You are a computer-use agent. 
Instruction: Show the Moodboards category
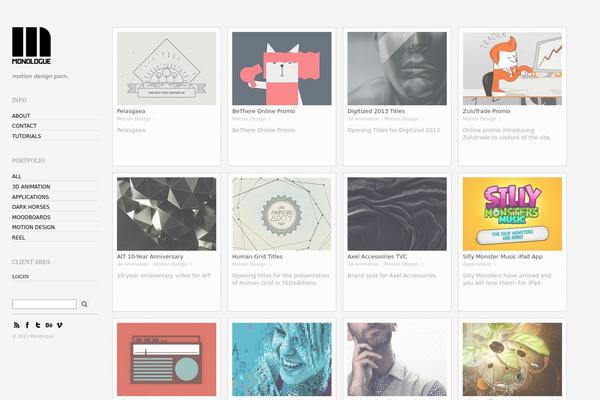pos(31,217)
